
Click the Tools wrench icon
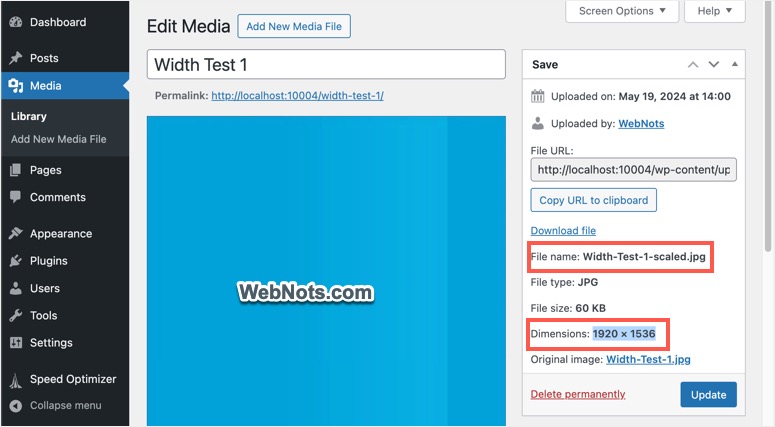tap(16, 315)
